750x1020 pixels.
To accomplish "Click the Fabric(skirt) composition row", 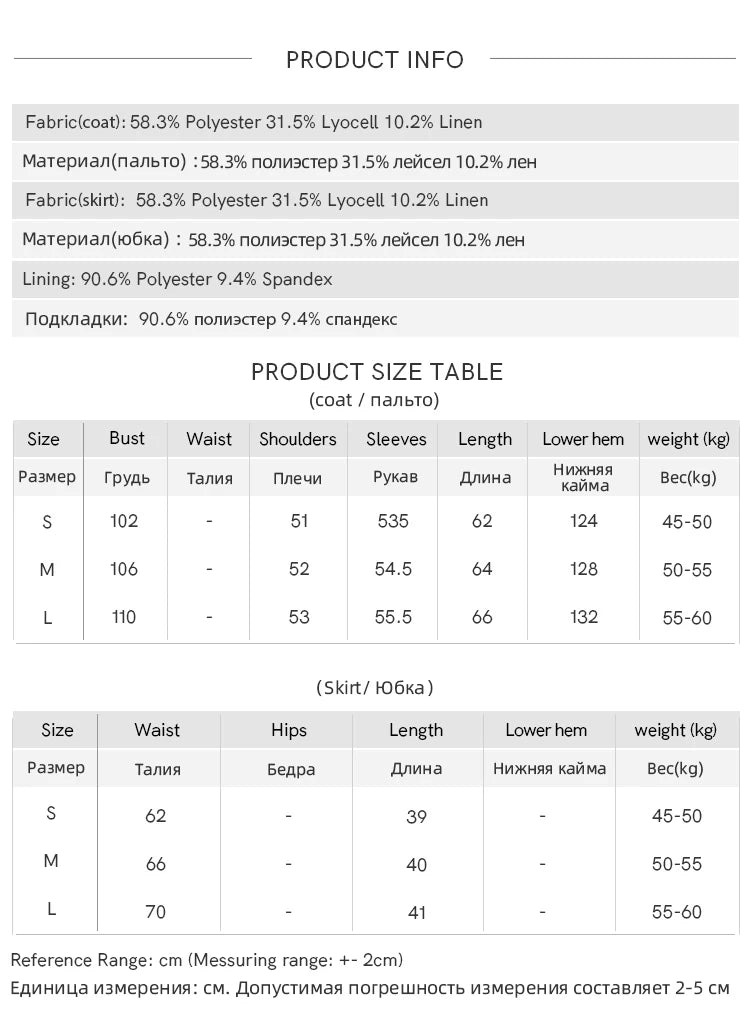I will pos(375,200).
